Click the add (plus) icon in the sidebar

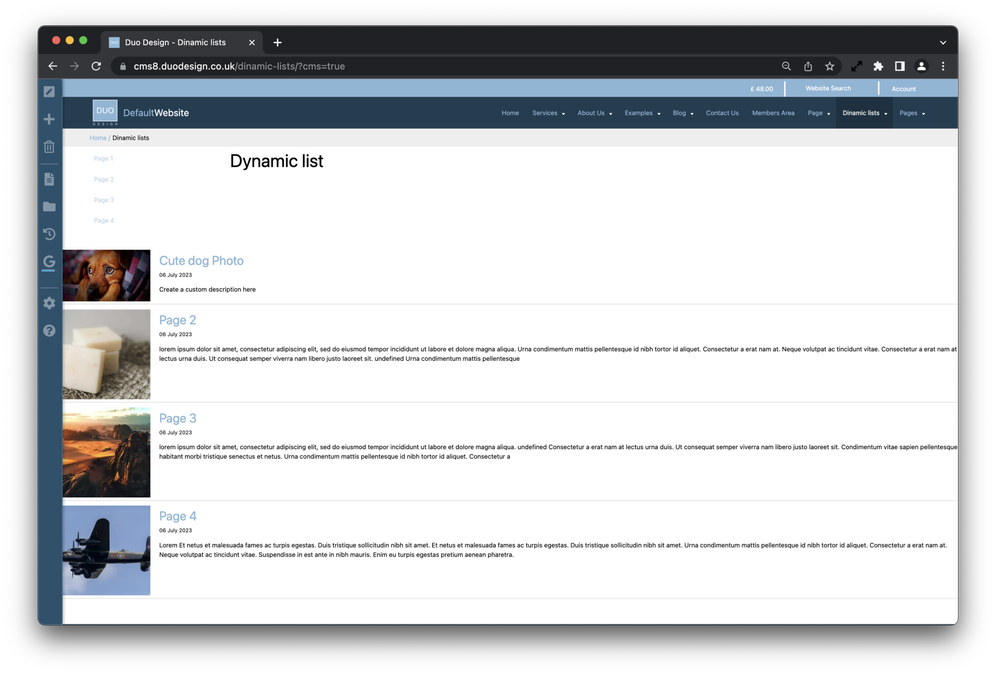[48, 118]
